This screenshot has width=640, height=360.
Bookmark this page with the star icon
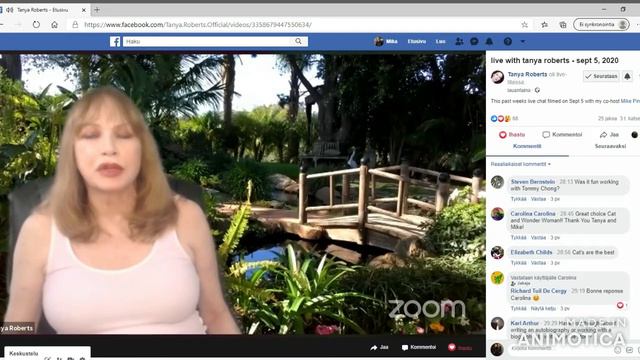pyautogui.click(x=524, y=24)
